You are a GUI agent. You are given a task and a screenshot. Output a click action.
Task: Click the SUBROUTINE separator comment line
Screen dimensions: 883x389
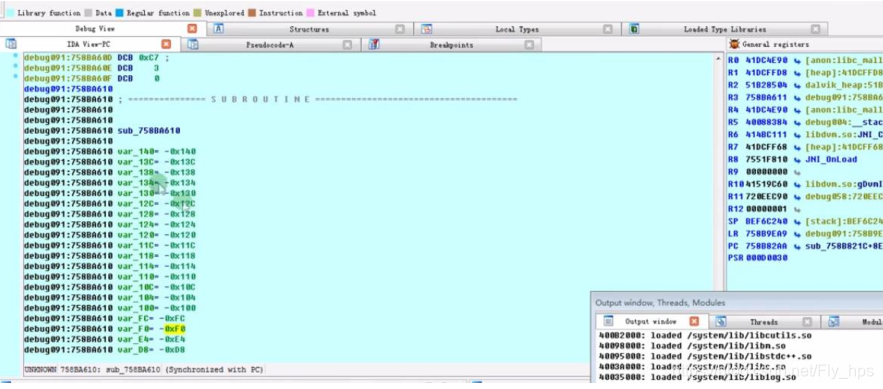tap(270, 99)
